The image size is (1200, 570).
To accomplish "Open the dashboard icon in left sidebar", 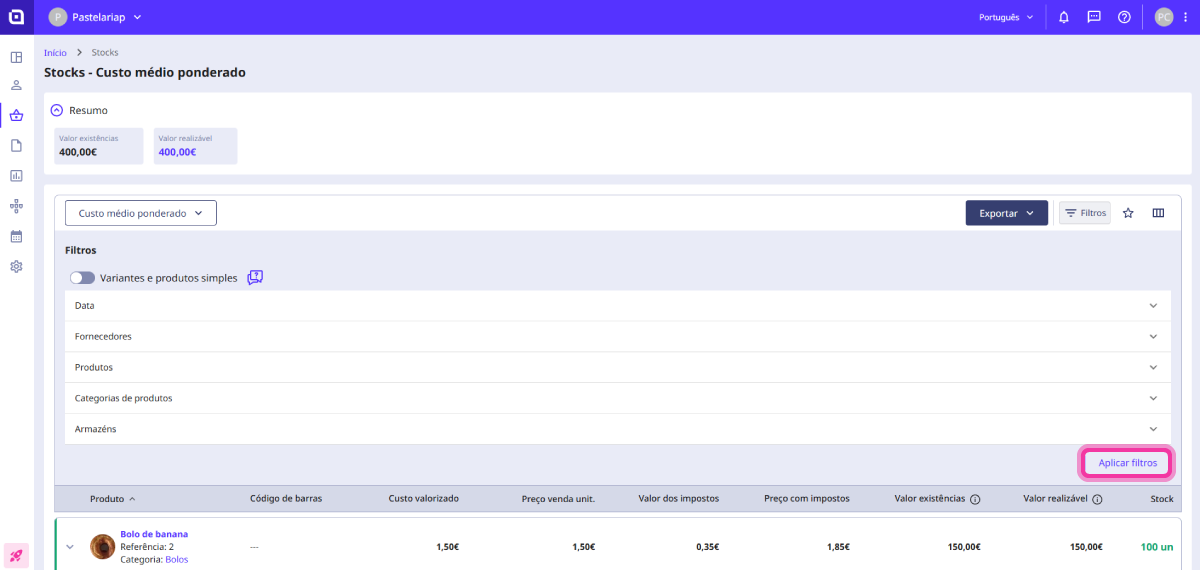I will tap(16, 57).
